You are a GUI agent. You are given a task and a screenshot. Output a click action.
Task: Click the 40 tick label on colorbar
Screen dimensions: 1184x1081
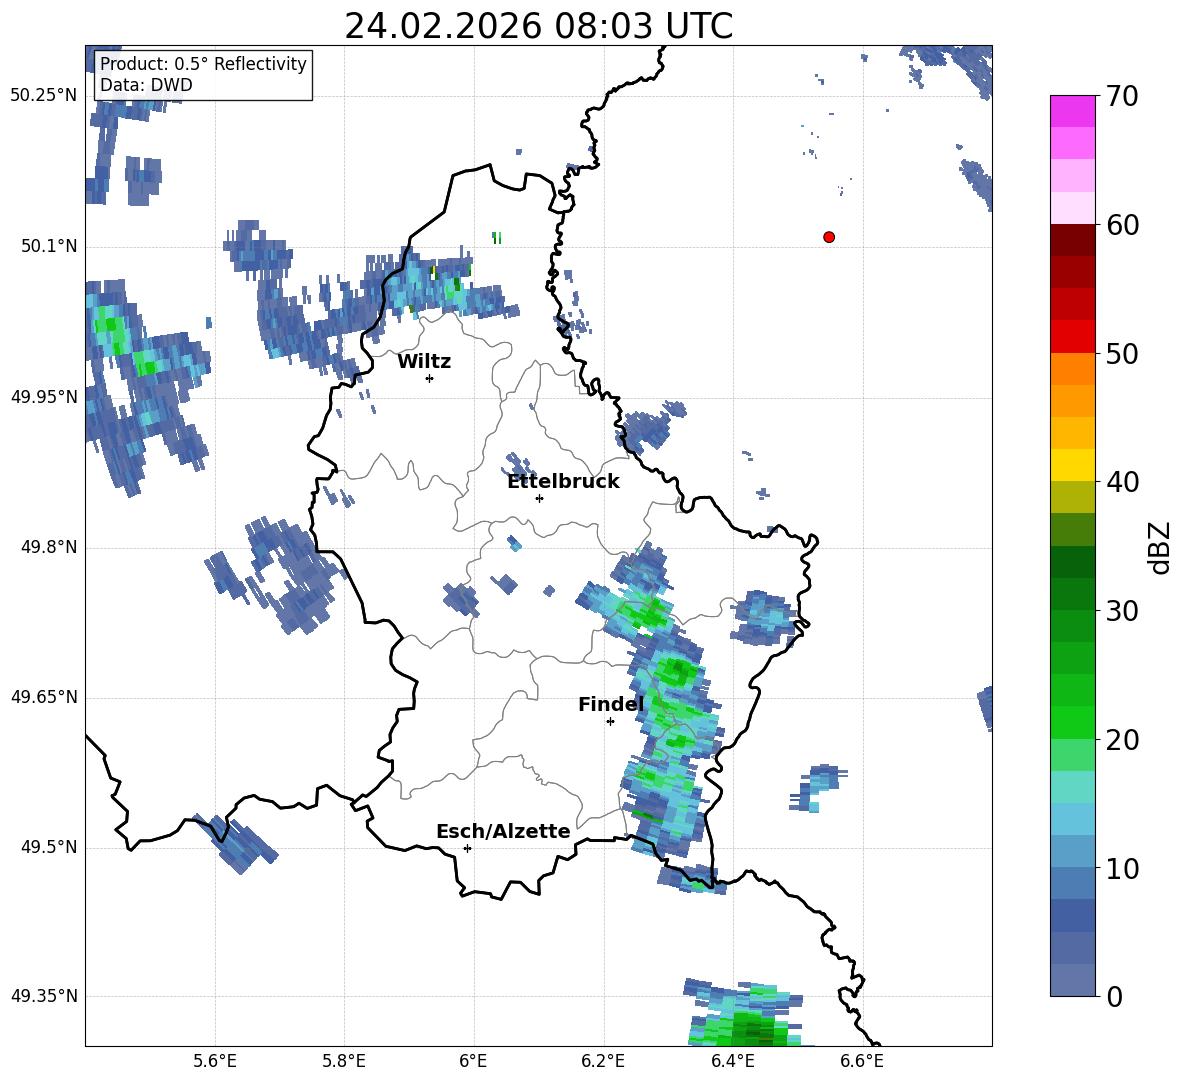pyautogui.click(x=1121, y=482)
